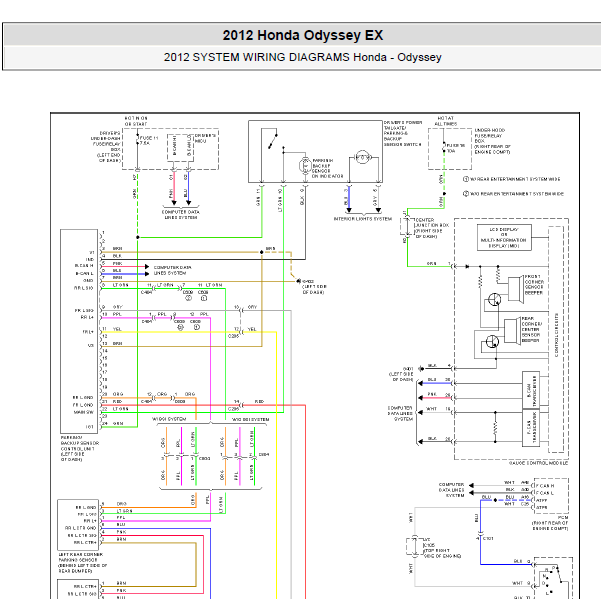This screenshot has width=601, height=599.
Task: Click the 'IND' pin label on control unit
Action: 90,259
